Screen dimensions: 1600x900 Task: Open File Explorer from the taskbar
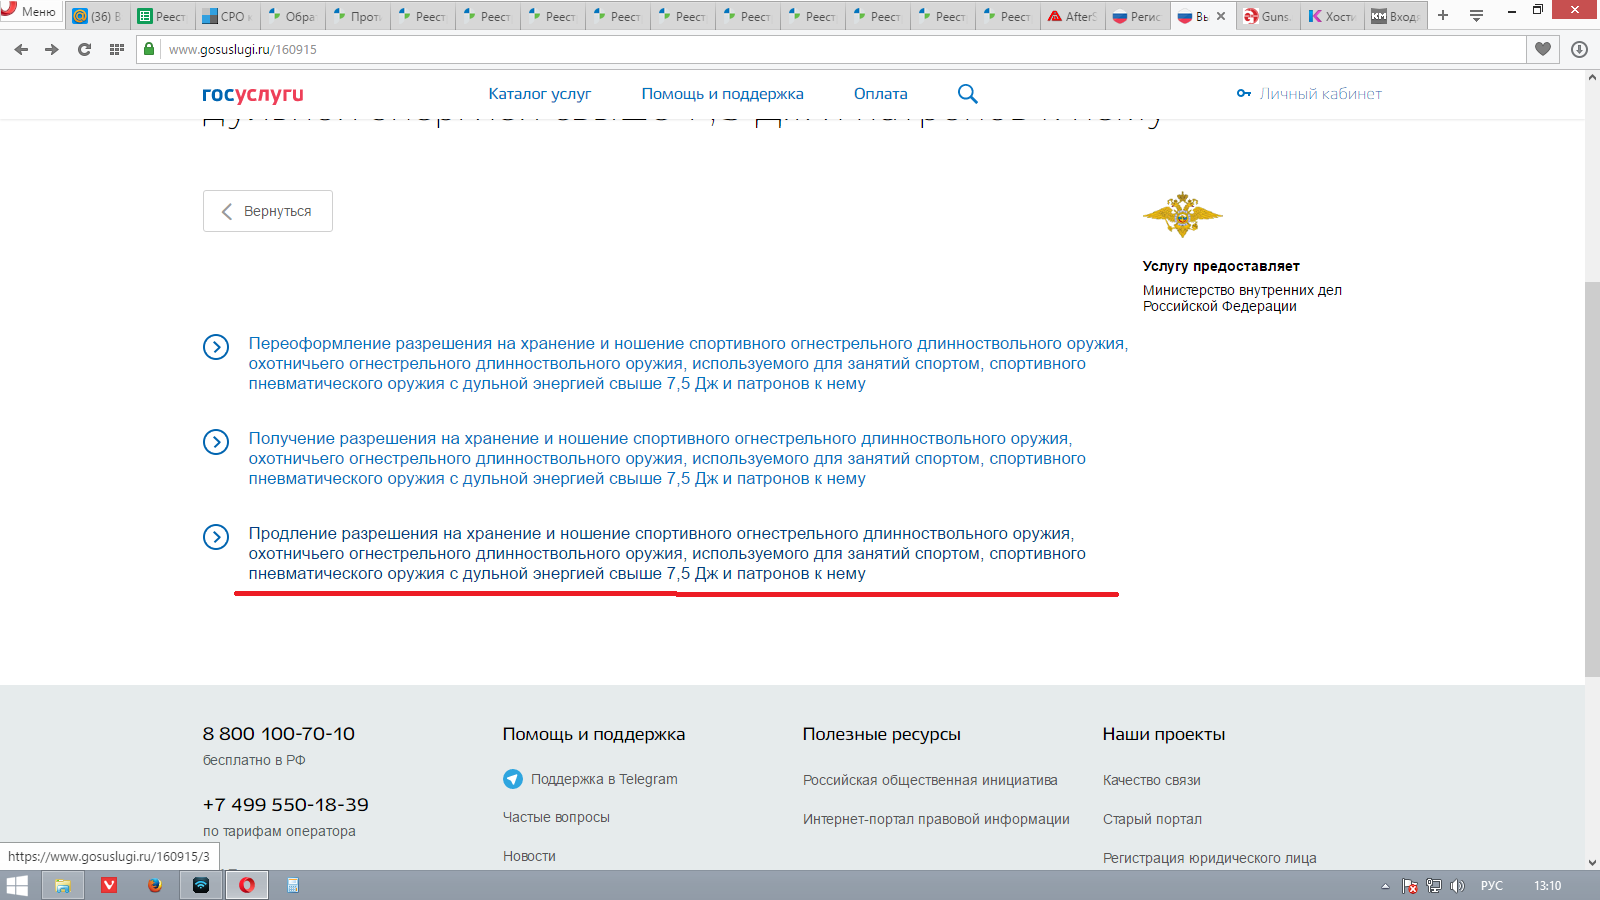63,885
